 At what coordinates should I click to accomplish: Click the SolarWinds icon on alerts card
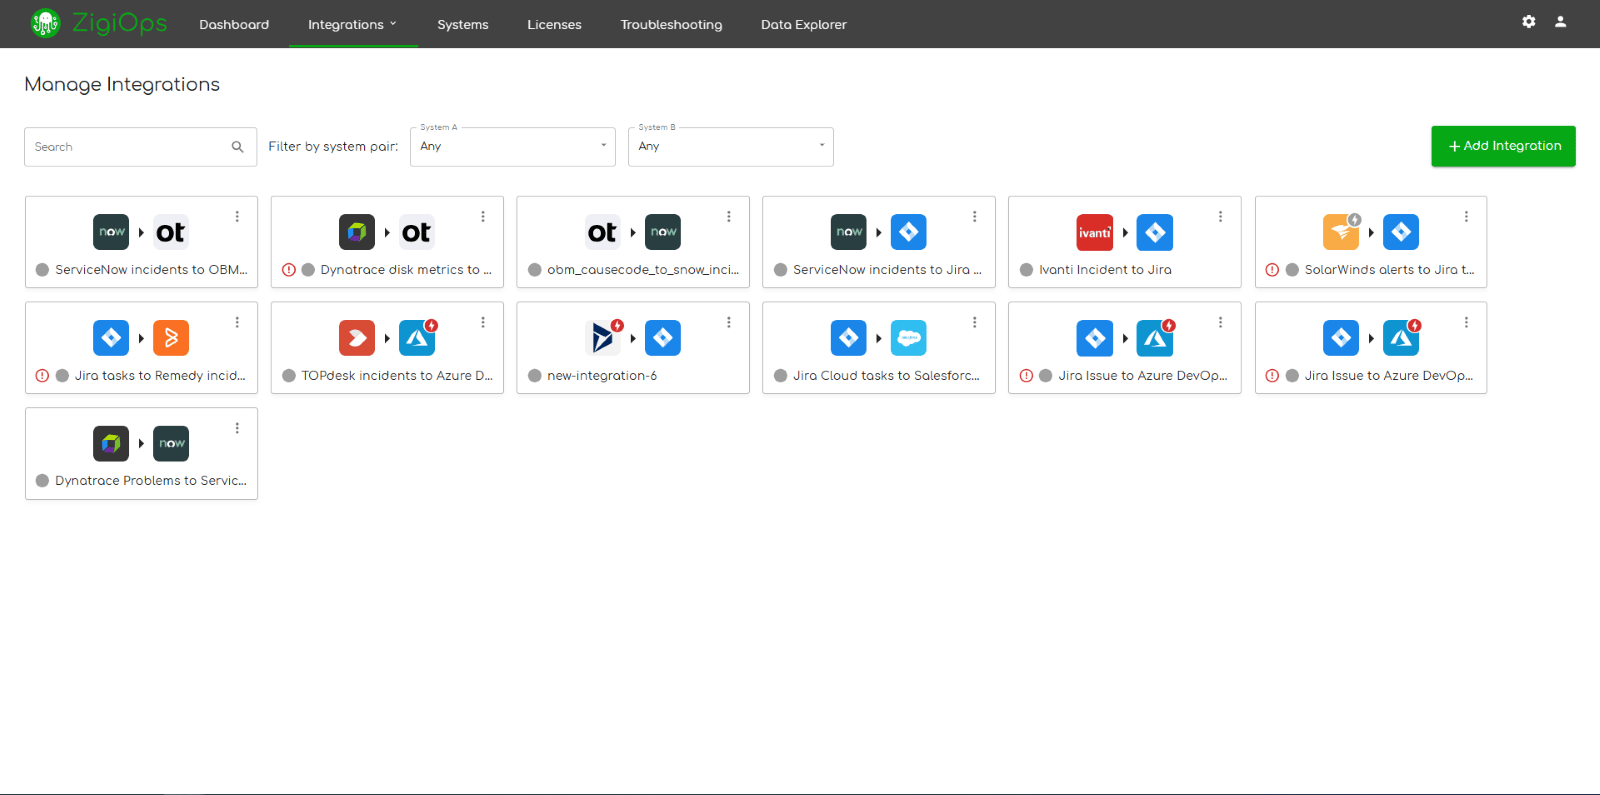[x=1341, y=232]
